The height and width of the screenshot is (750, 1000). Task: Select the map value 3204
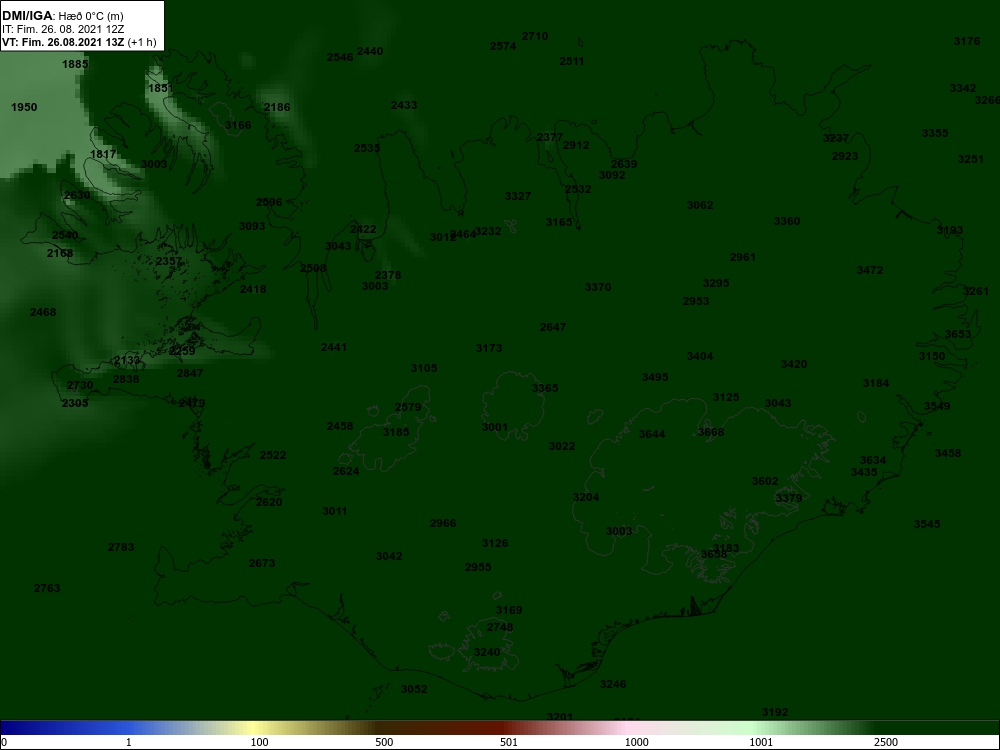[x=586, y=497]
